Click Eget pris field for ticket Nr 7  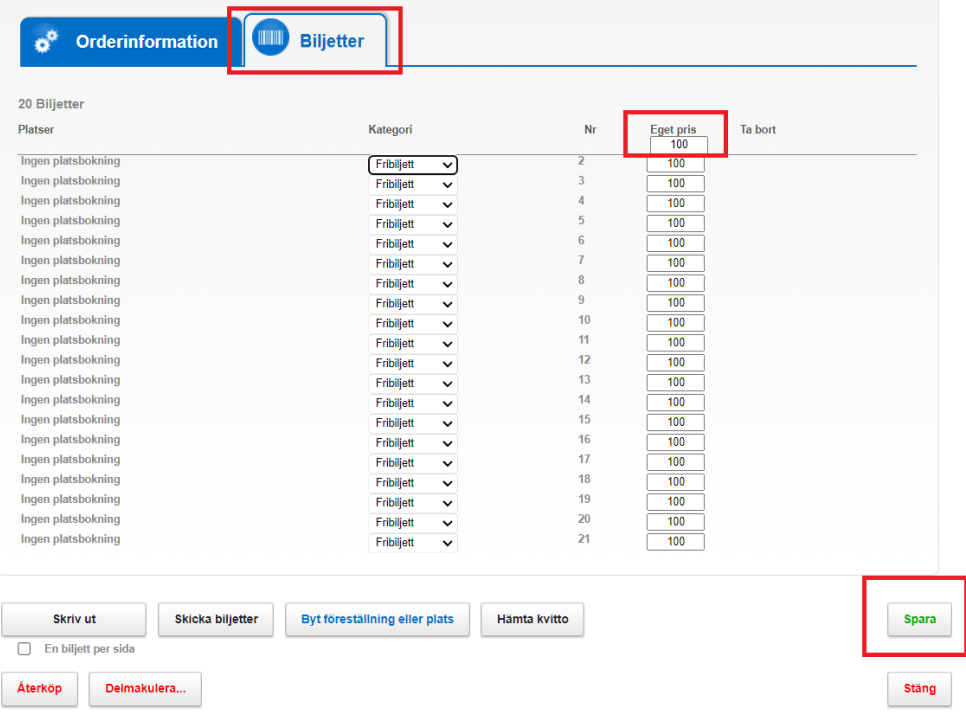676,263
